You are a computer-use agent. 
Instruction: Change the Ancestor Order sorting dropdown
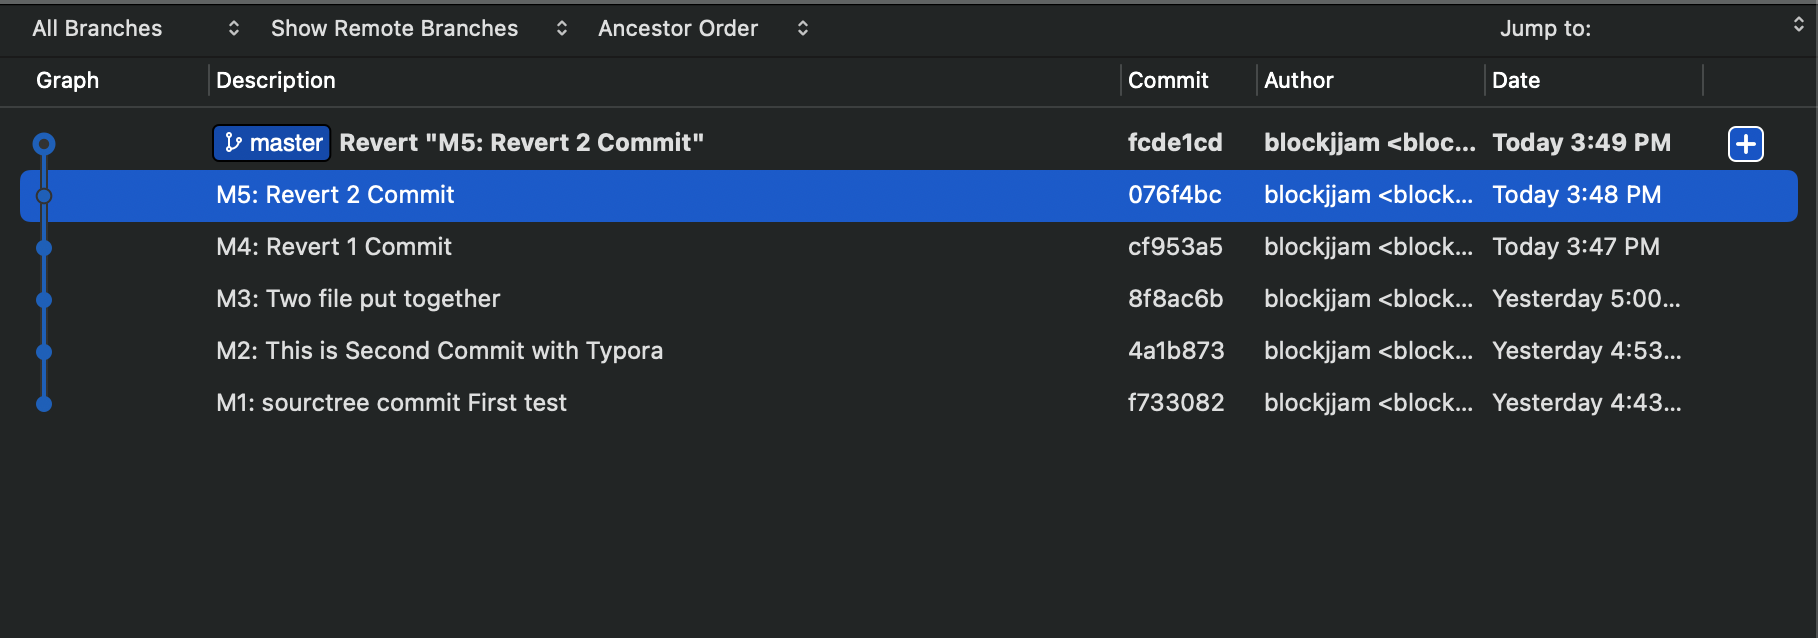pyautogui.click(x=702, y=28)
